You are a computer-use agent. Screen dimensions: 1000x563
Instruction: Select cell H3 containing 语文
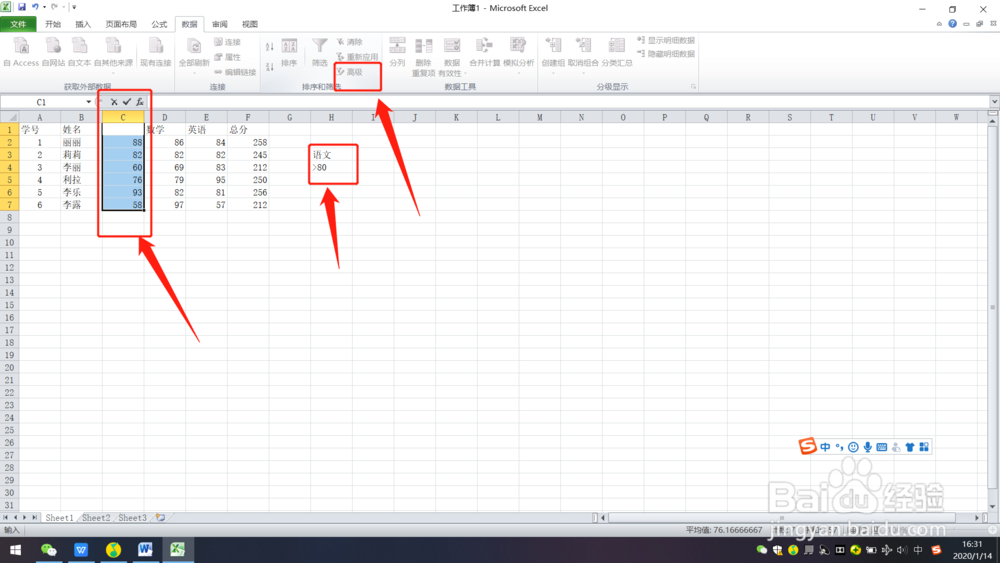(332, 155)
